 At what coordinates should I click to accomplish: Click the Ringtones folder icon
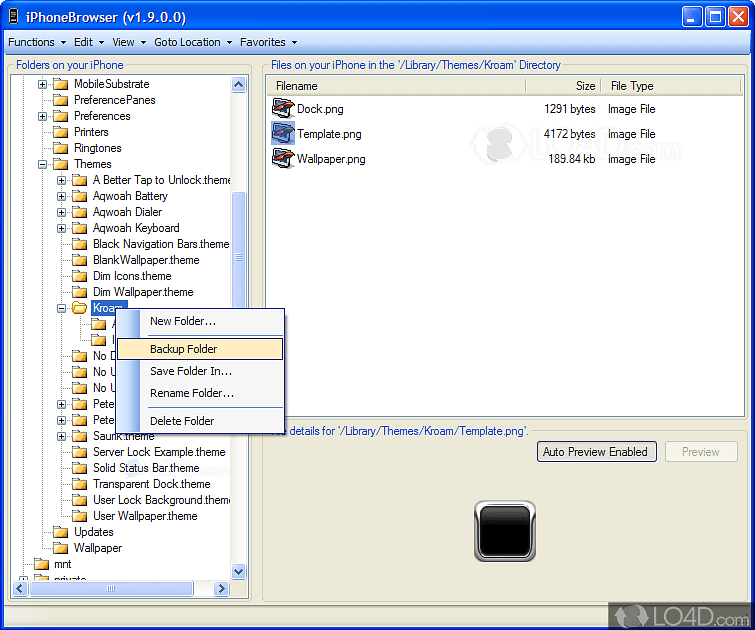tap(61, 148)
